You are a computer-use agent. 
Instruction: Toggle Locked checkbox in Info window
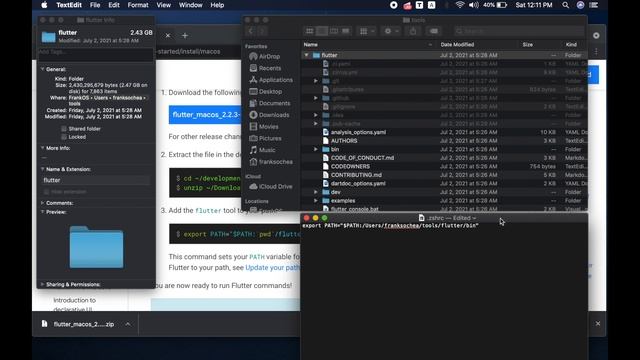63,137
